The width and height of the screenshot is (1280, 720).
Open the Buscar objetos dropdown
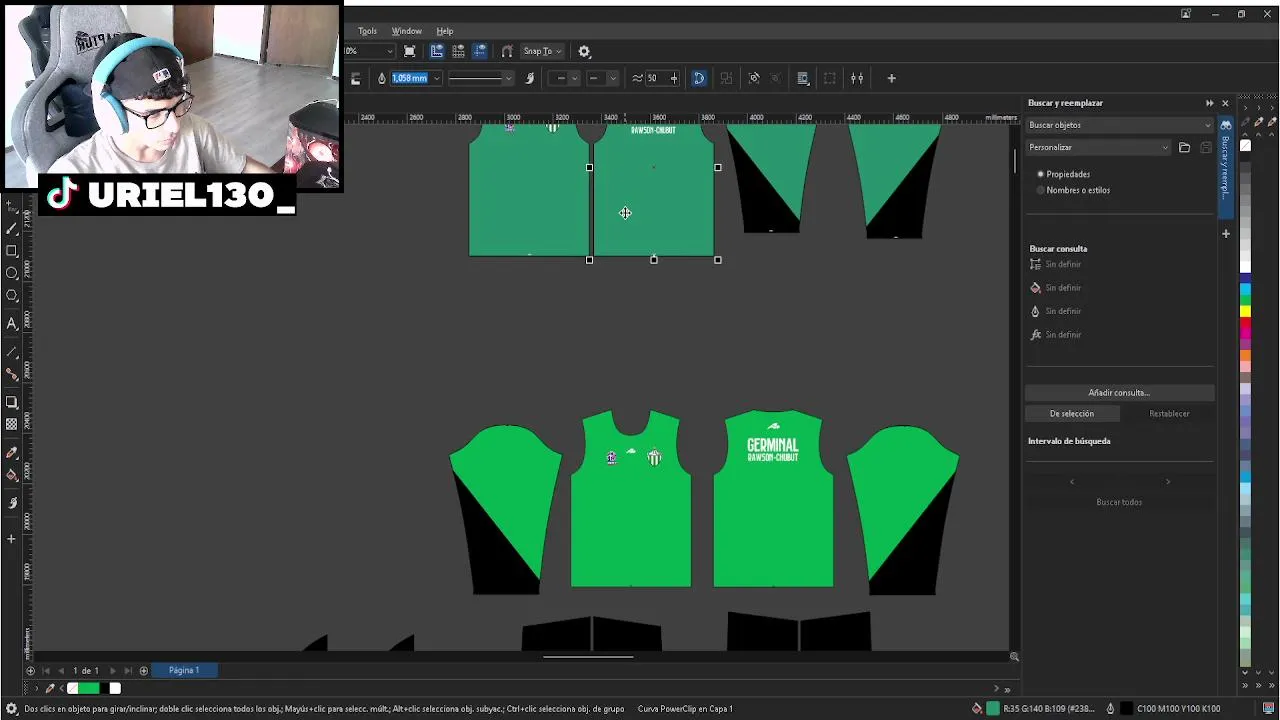(1119, 125)
